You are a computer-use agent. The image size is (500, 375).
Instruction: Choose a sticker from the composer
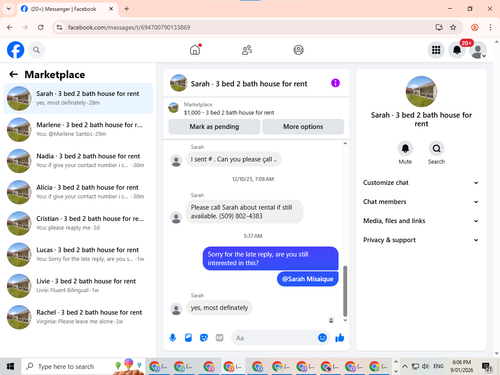click(x=204, y=338)
